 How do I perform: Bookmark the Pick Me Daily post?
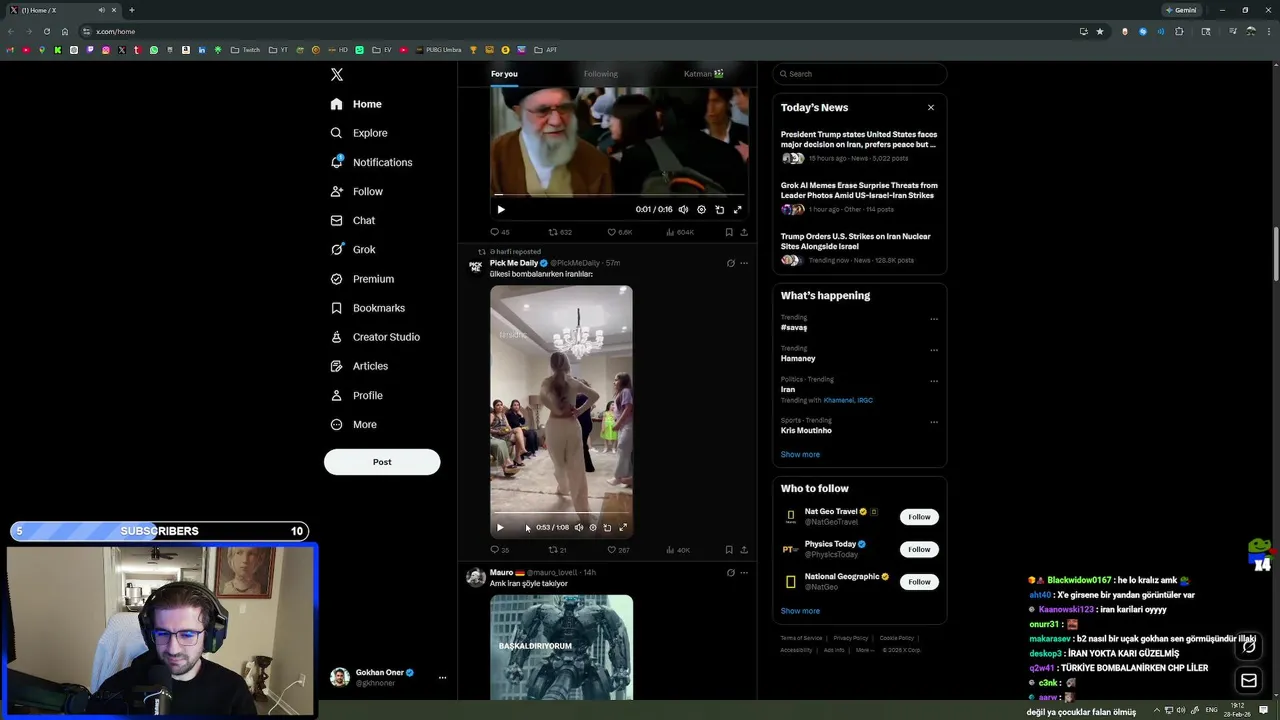(729, 550)
